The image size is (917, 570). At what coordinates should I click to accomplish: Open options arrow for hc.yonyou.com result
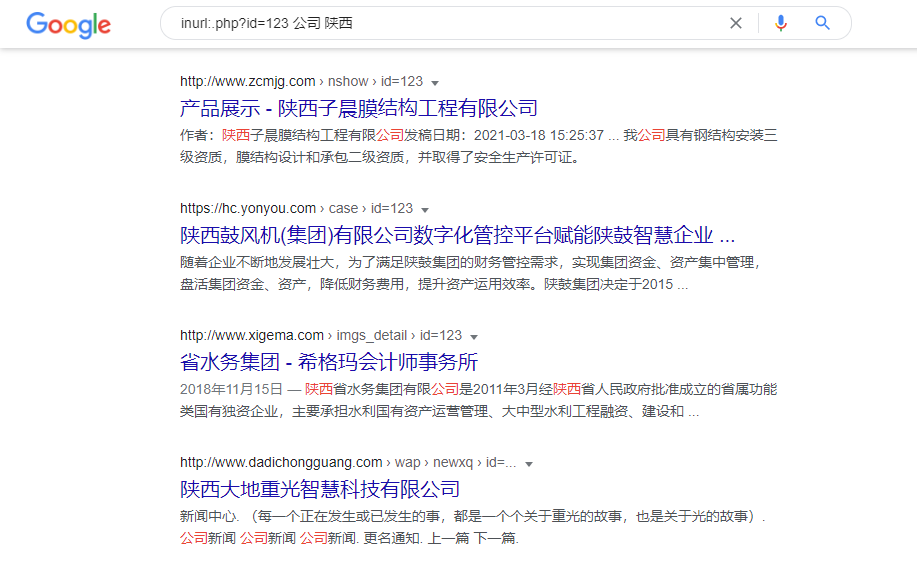pyautogui.click(x=425, y=210)
